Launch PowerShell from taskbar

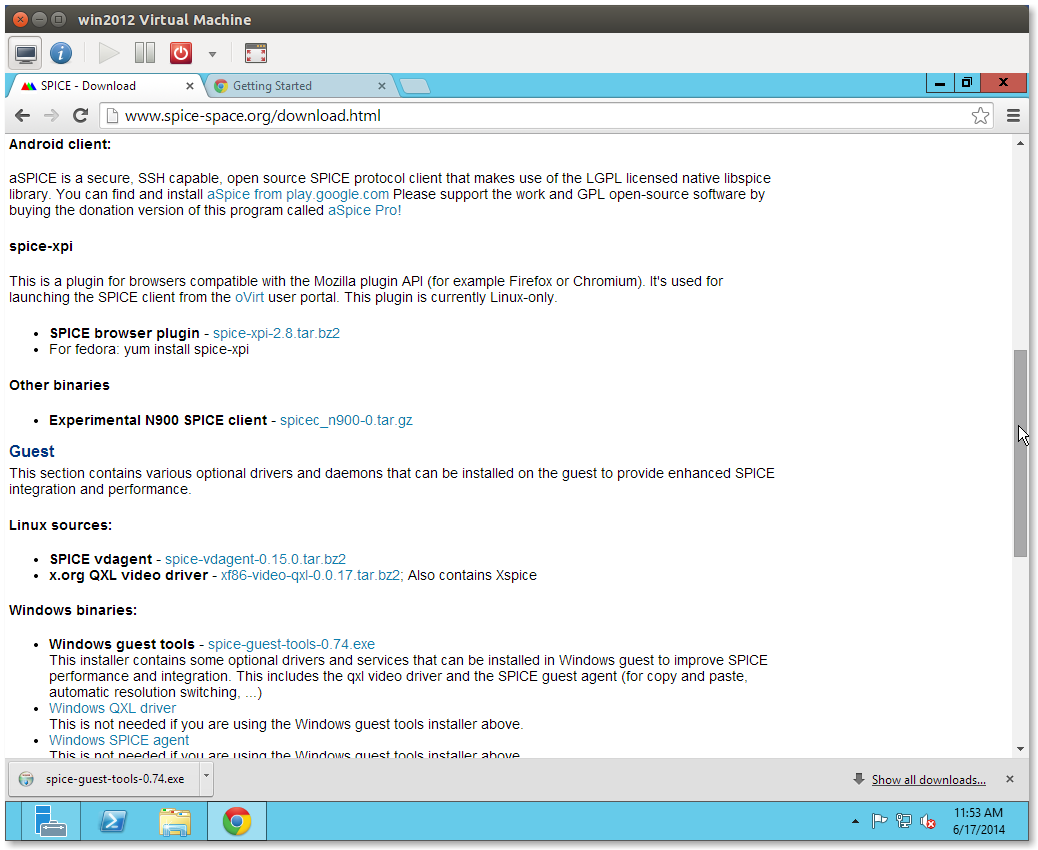pyautogui.click(x=113, y=822)
